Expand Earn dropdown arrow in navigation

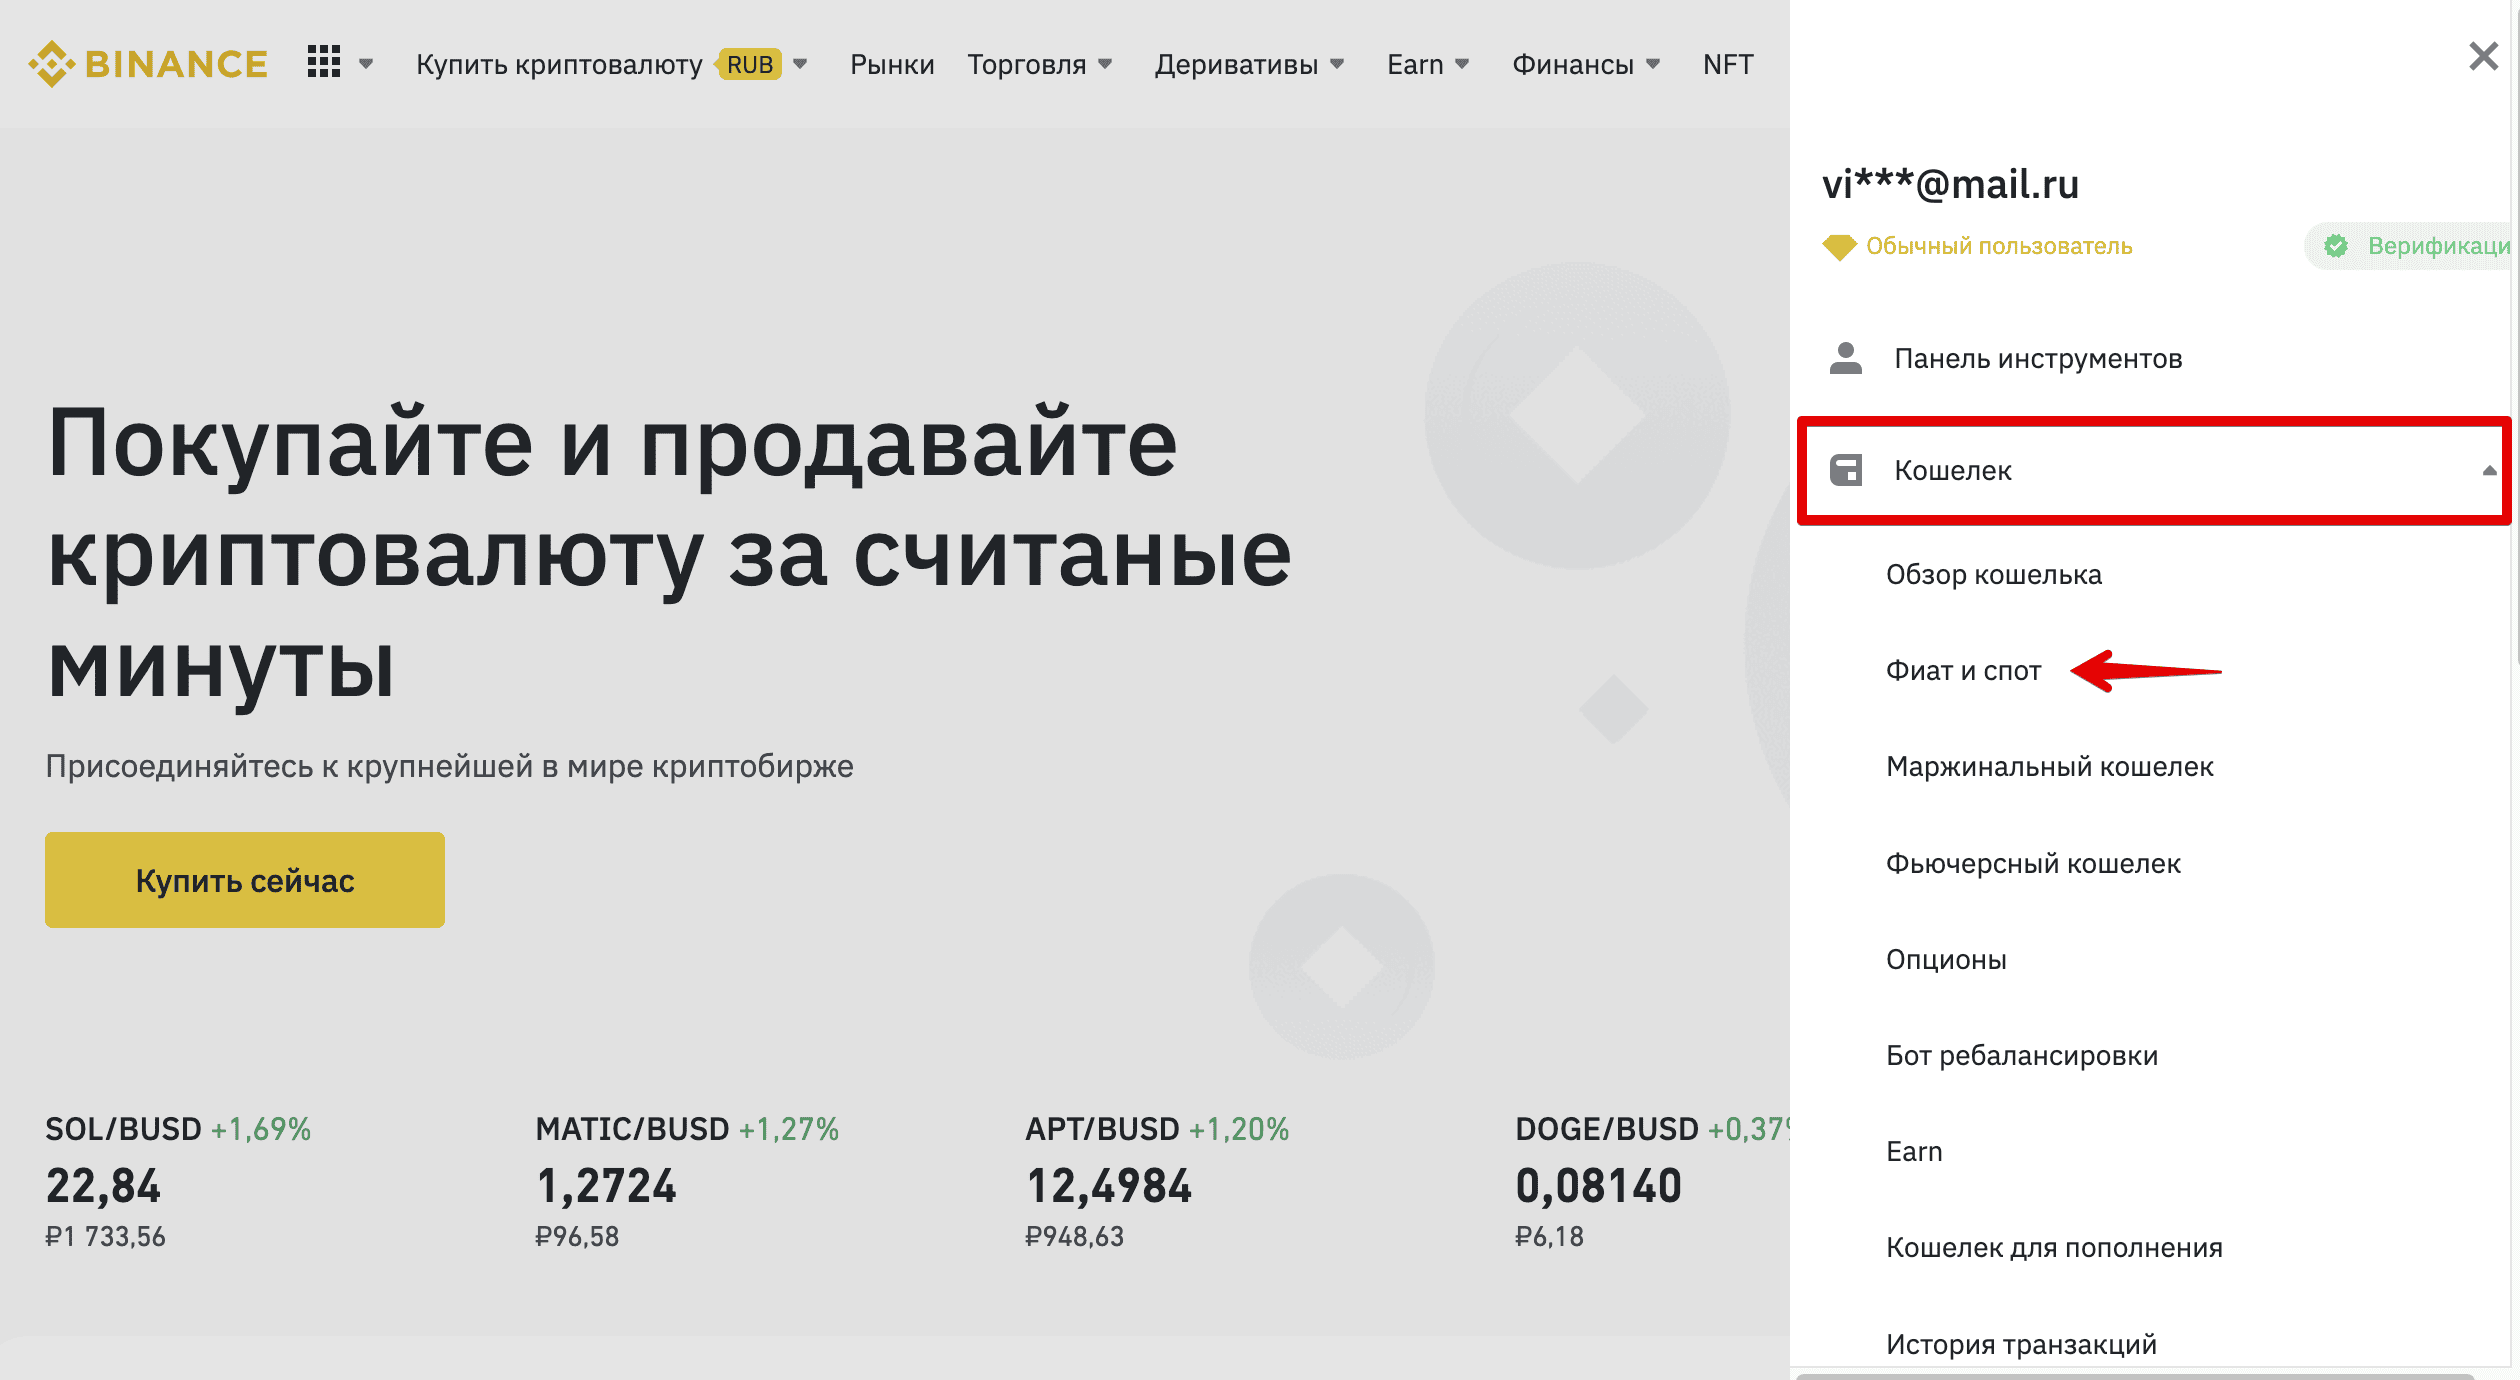pos(1462,64)
